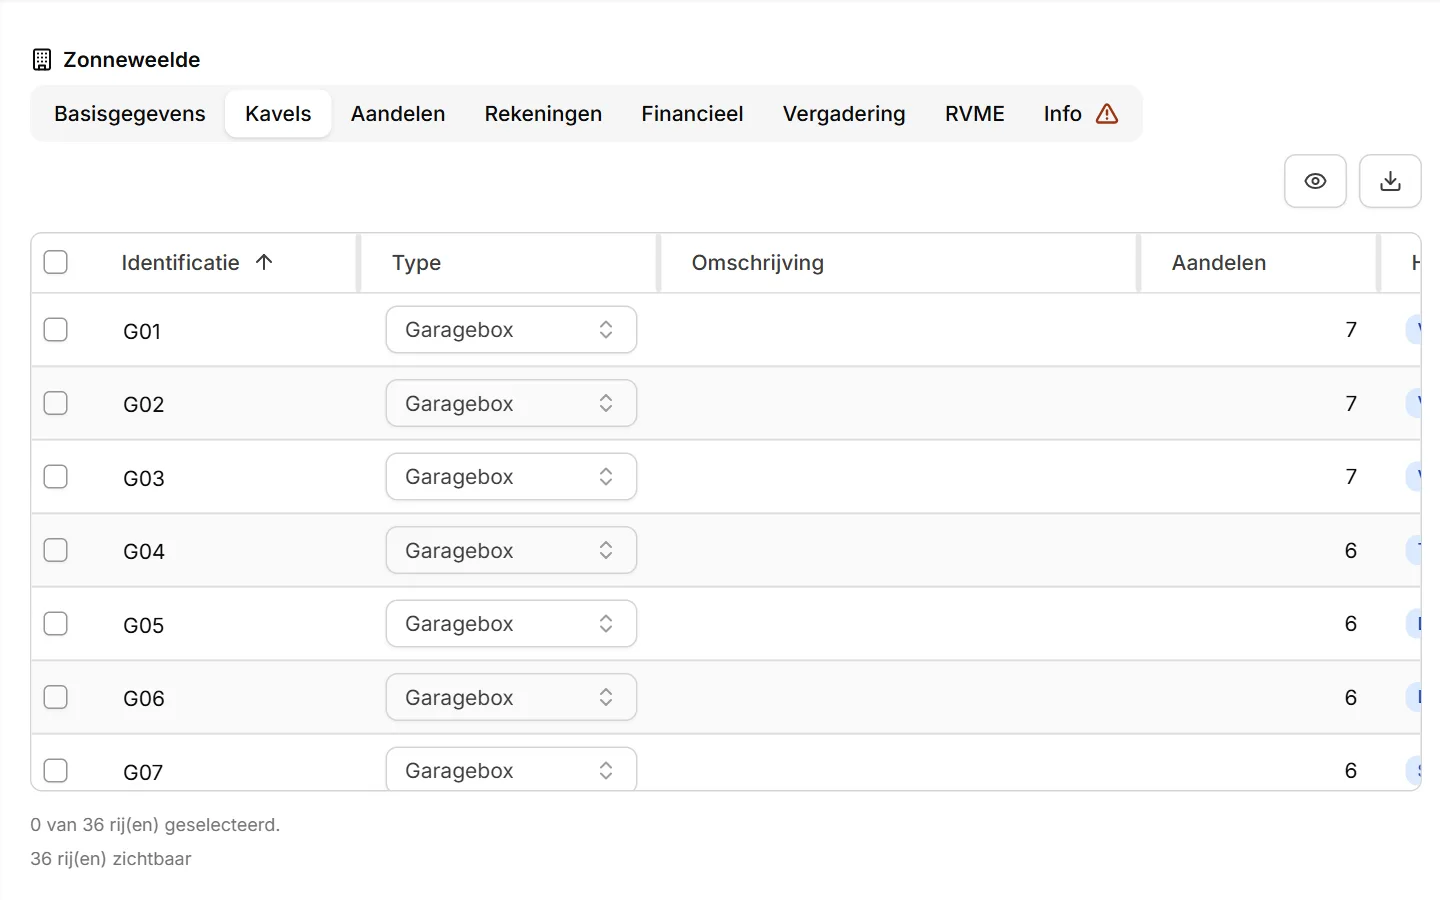Check the box for row G01
This screenshot has width=1440, height=900.
pos(56,330)
